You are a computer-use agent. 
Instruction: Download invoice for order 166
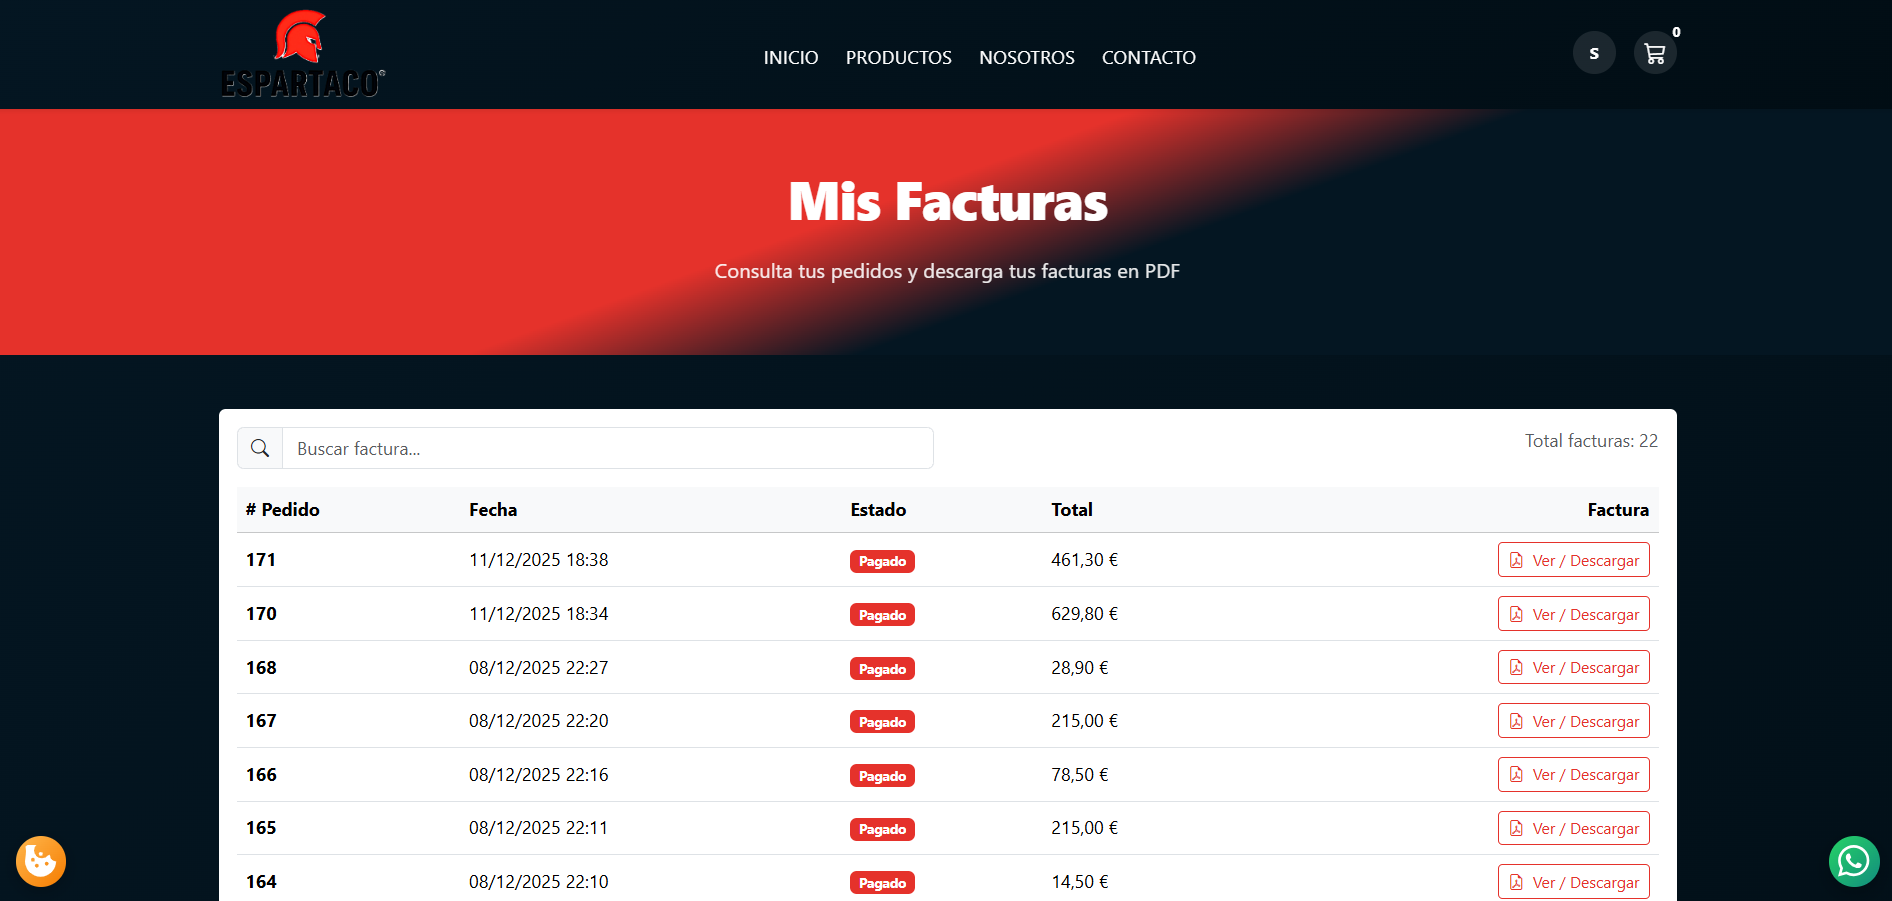(1574, 774)
